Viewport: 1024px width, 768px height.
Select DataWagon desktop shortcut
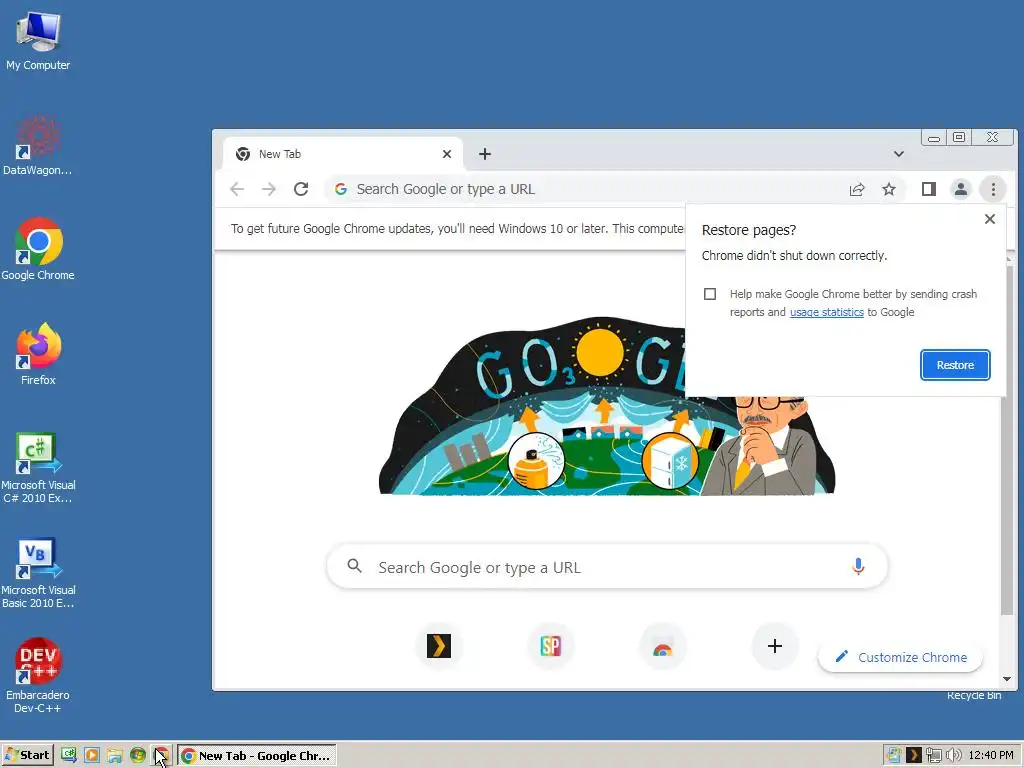tap(37, 146)
